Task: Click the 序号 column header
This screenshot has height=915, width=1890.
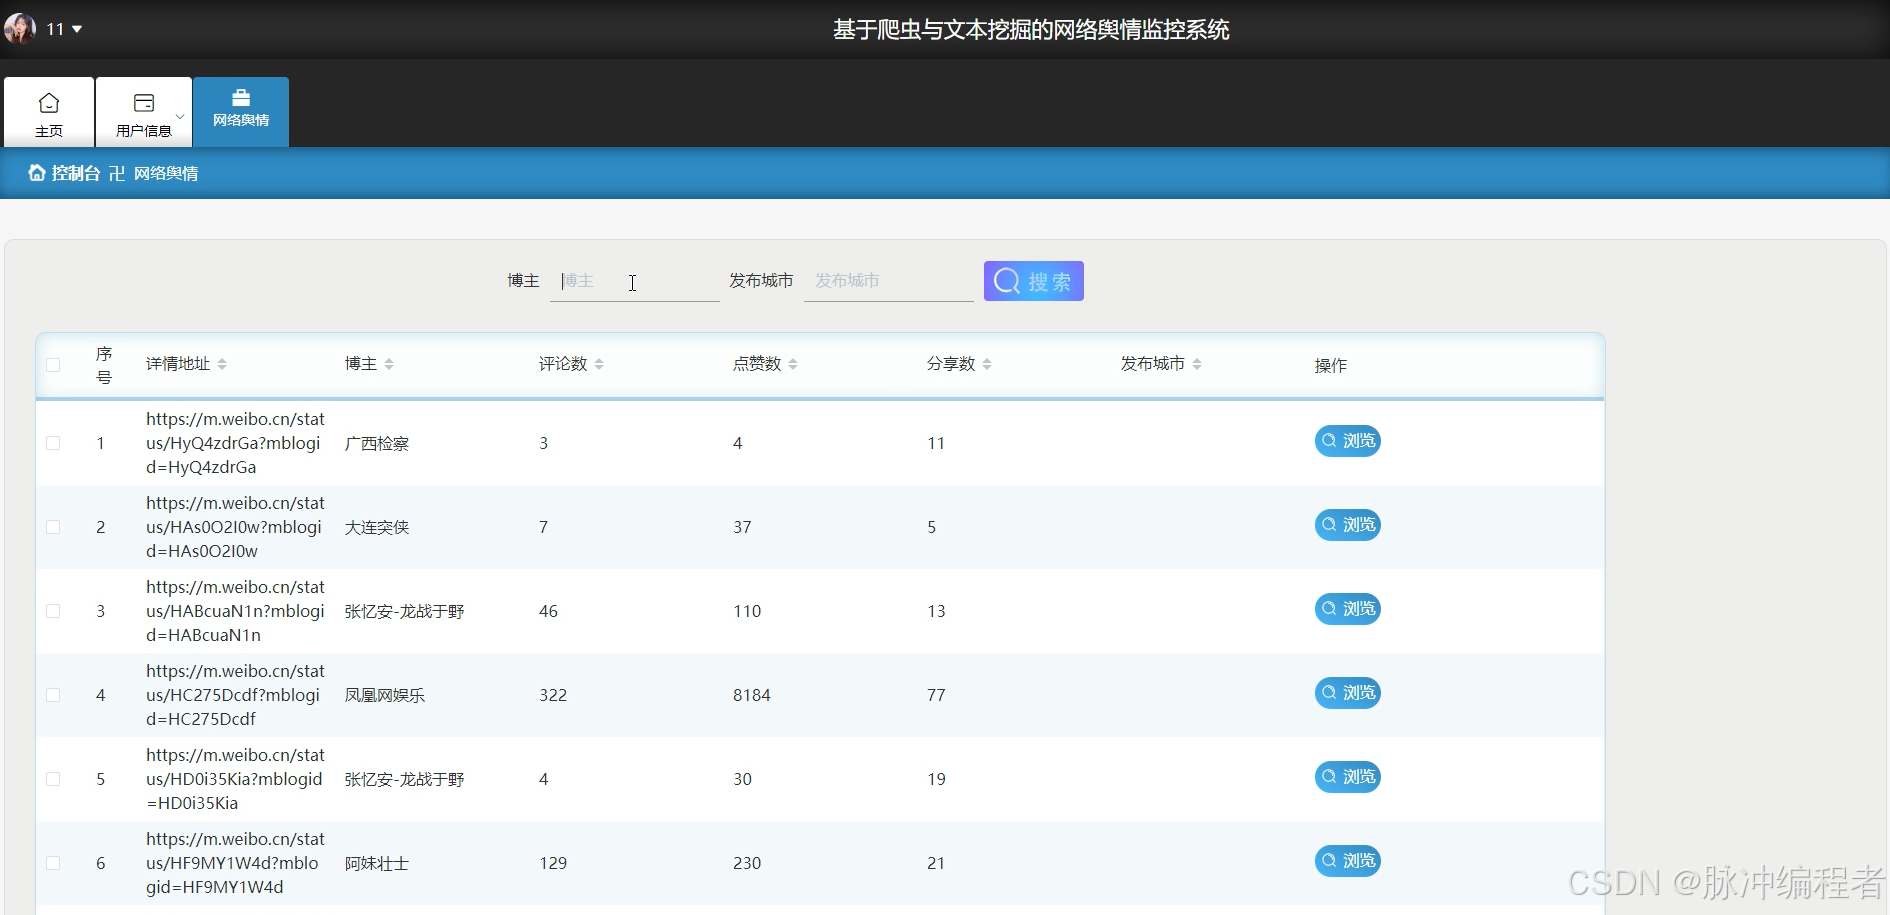Action: point(104,365)
